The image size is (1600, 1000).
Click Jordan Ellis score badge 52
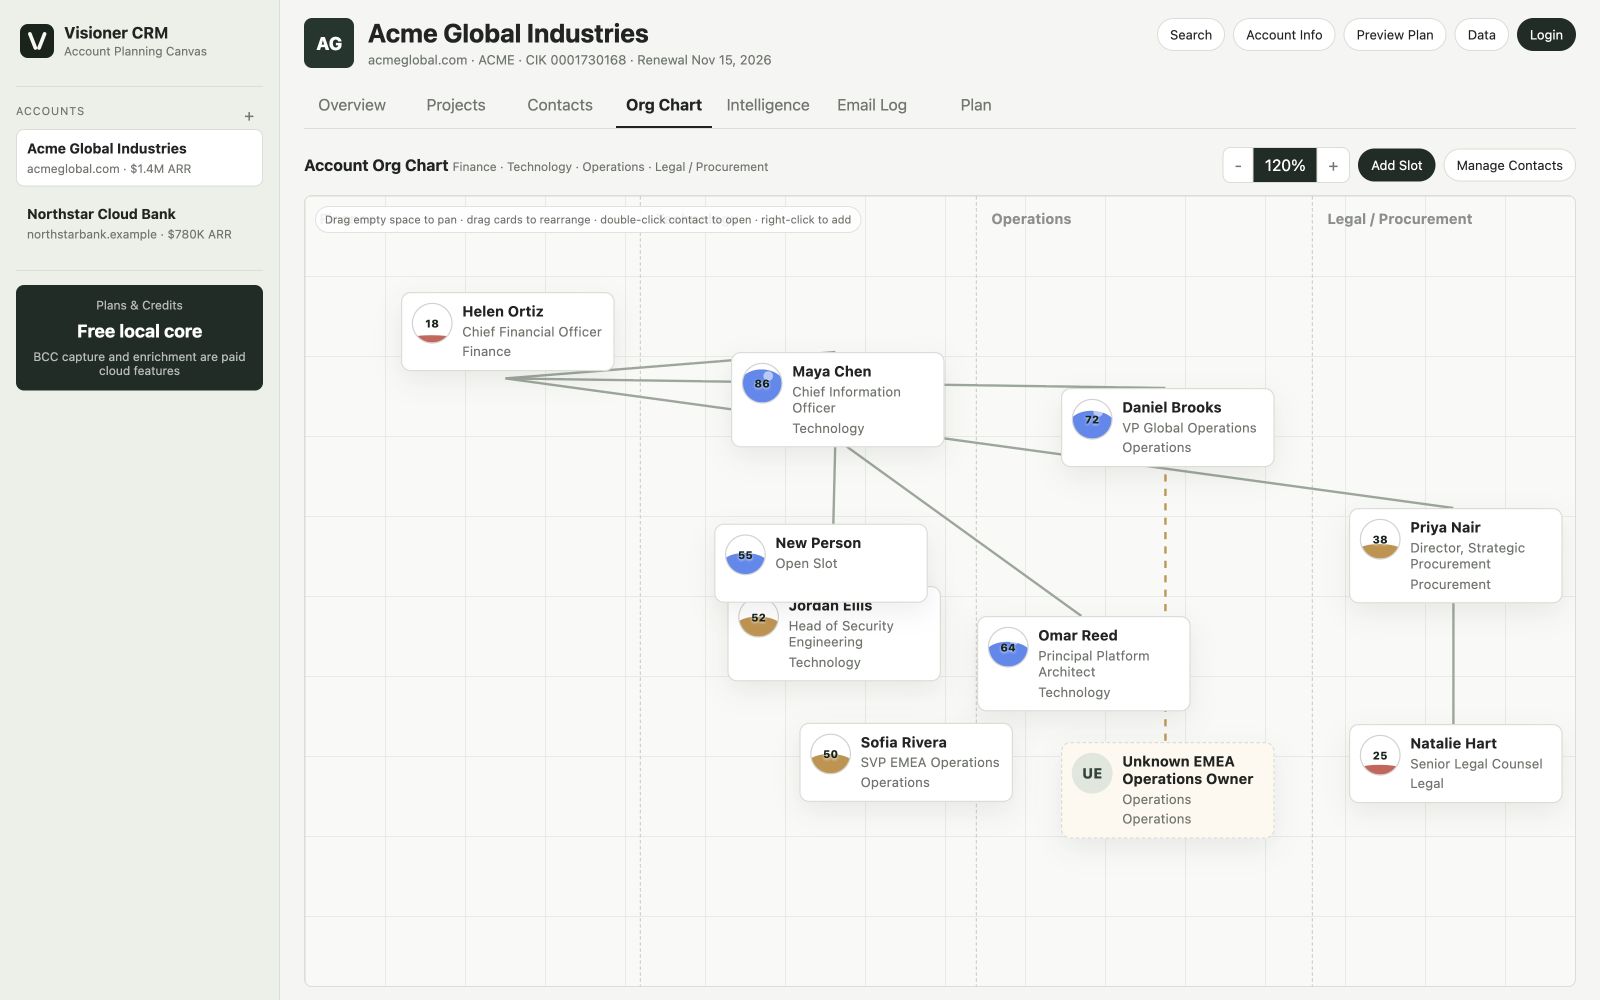[758, 618]
